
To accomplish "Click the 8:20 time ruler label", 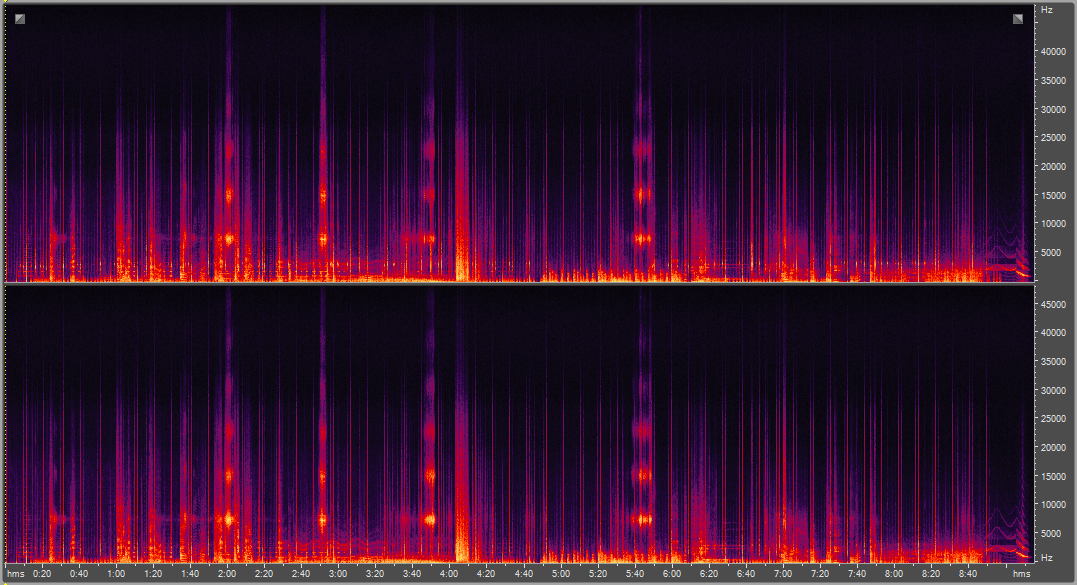I will [931, 574].
